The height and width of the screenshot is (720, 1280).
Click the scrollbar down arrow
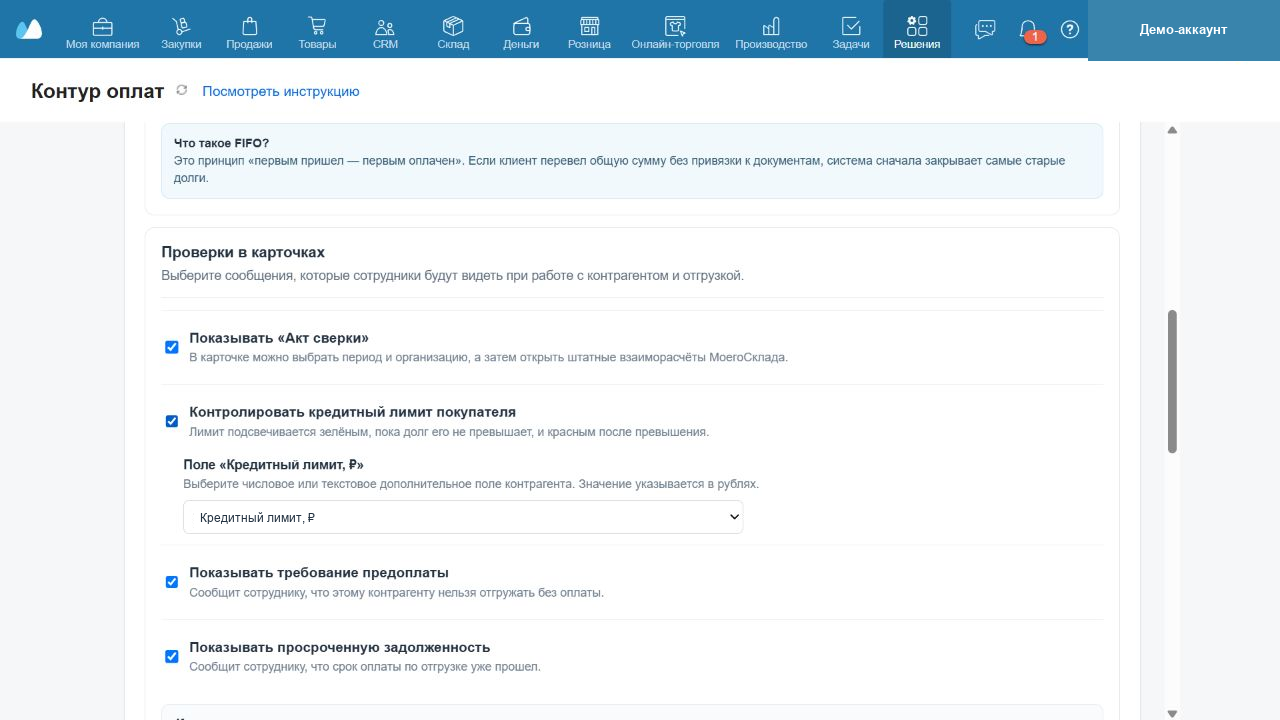(x=1173, y=713)
